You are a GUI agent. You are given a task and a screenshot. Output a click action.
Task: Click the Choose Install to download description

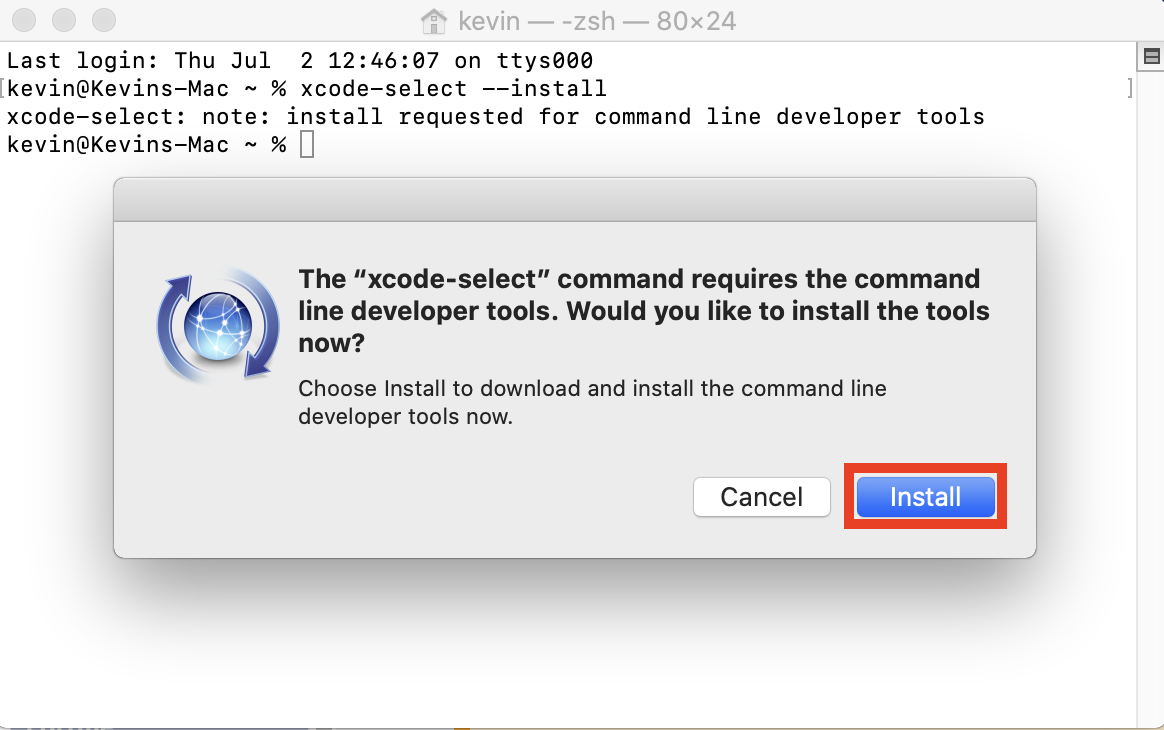(x=592, y=402)
